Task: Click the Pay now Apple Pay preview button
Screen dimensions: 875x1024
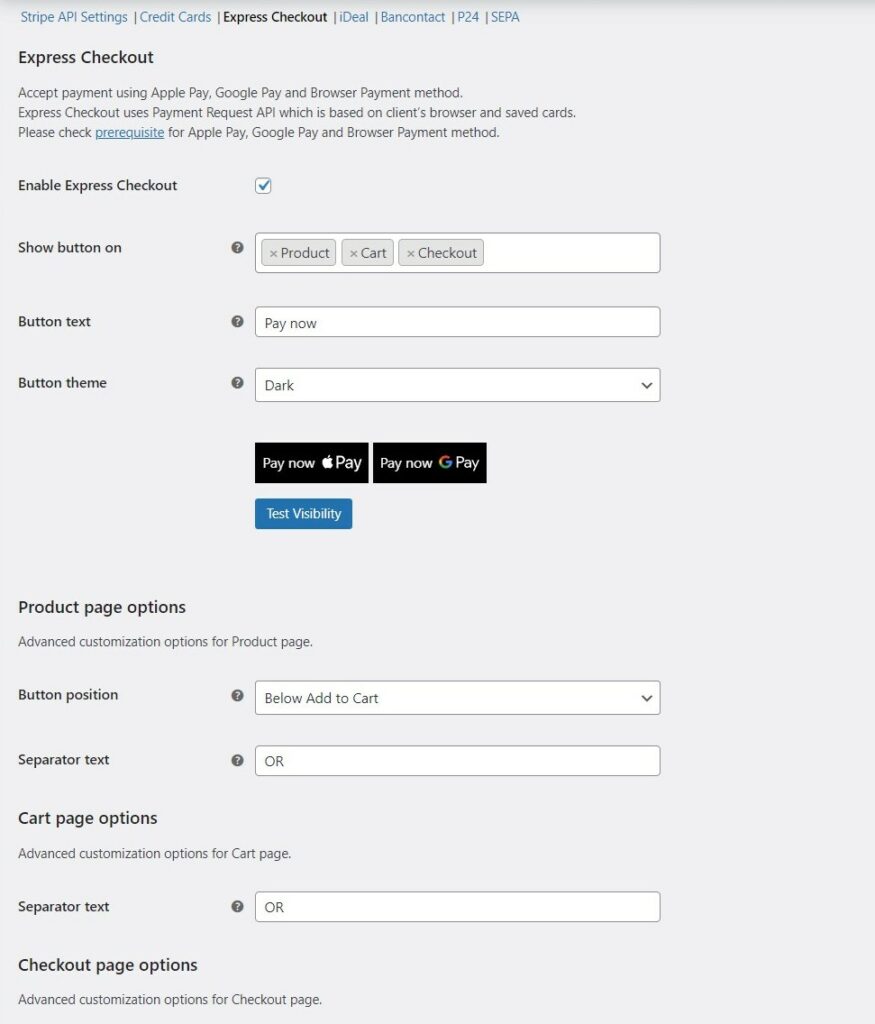Action: pyautogui.click(x=311, y=463)
